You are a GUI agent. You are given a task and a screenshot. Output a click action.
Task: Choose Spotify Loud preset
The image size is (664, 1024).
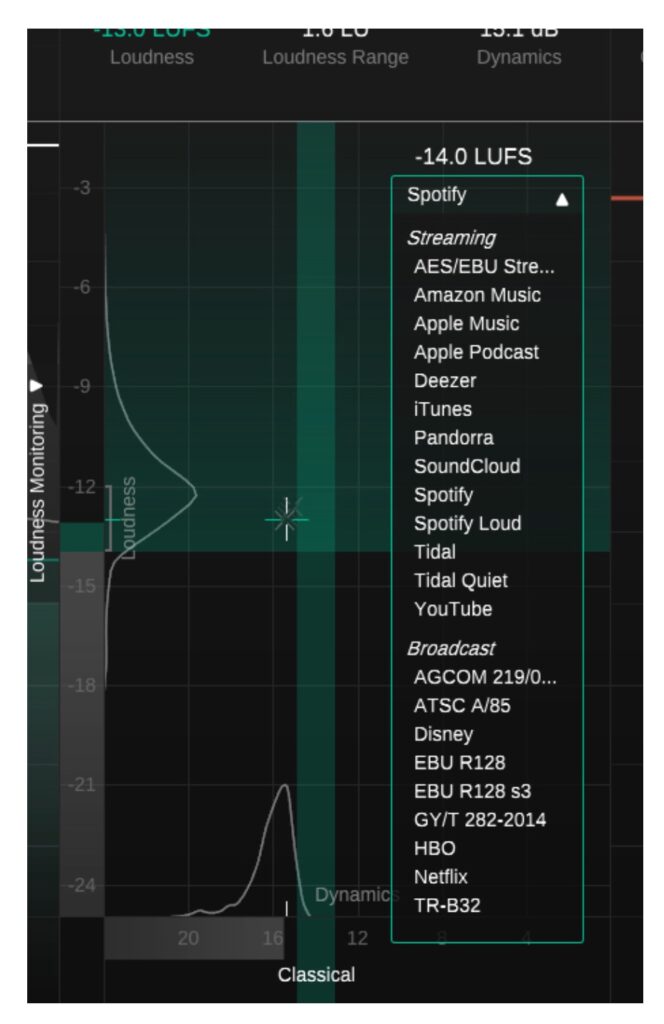467,523
